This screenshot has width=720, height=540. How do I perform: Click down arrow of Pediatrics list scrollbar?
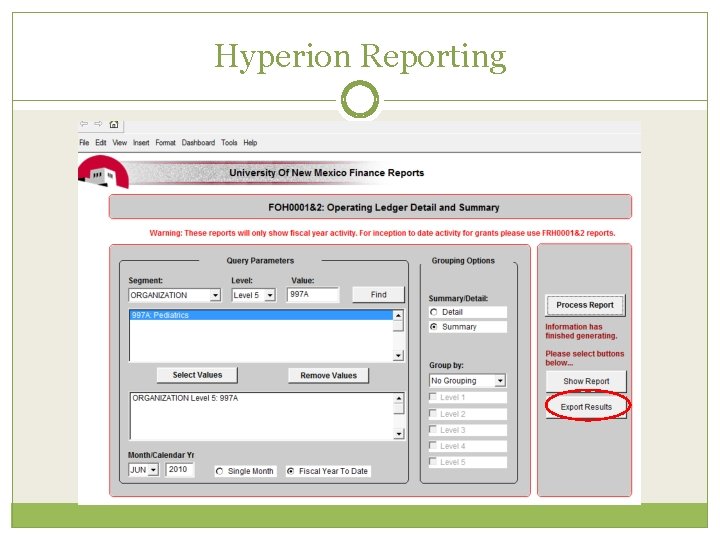[398, 355]
